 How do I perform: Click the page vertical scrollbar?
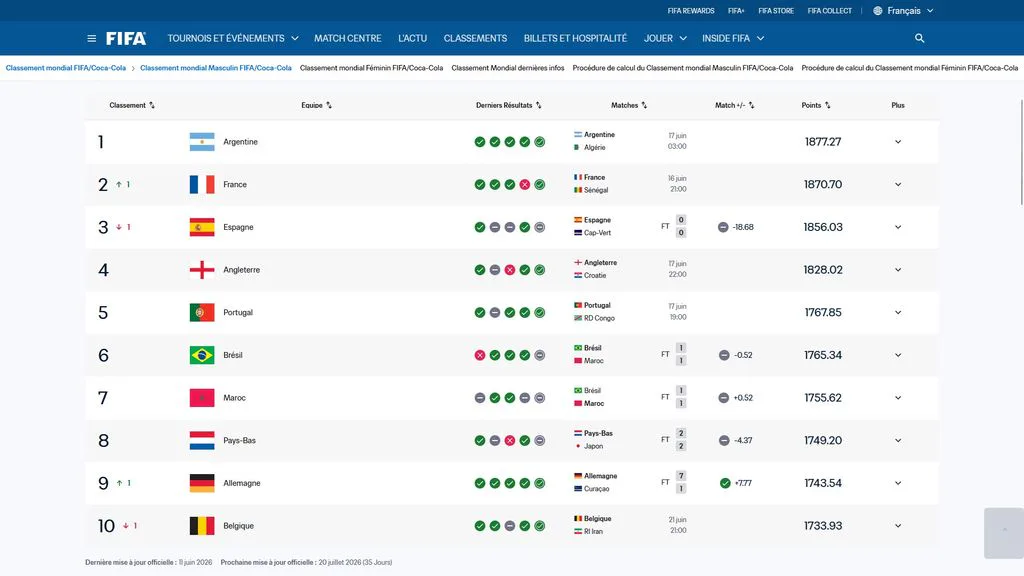tap(1021, 152)
